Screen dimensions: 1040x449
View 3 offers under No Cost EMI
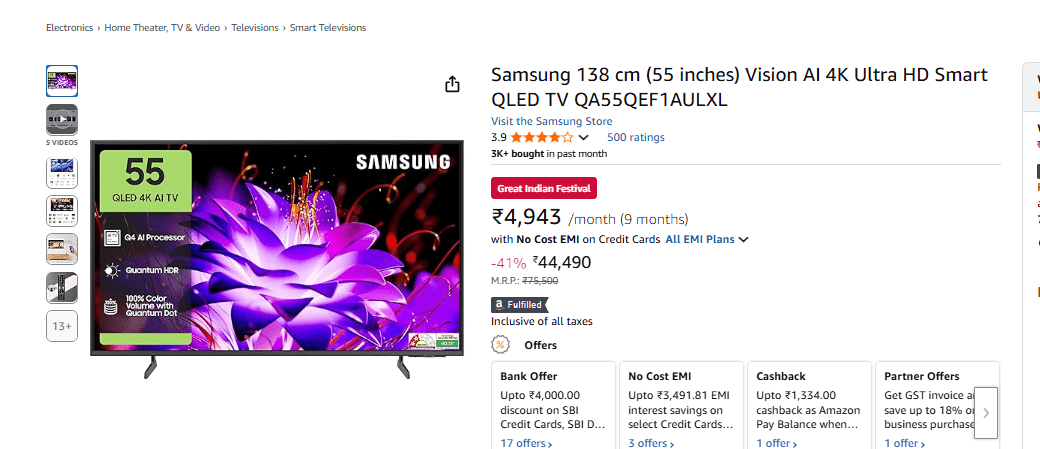(x=651, y=443)
